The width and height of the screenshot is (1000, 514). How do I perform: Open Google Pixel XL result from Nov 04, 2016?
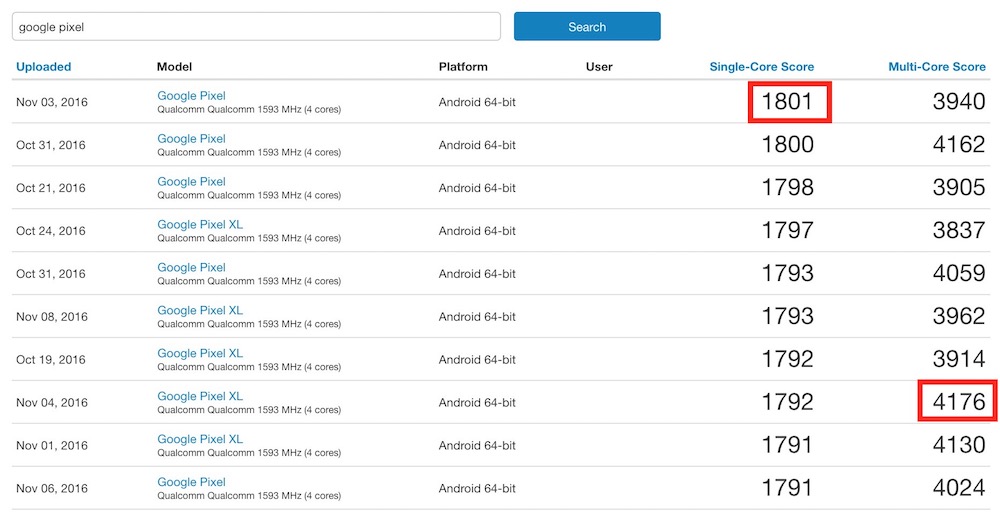[x=200, y=396]
